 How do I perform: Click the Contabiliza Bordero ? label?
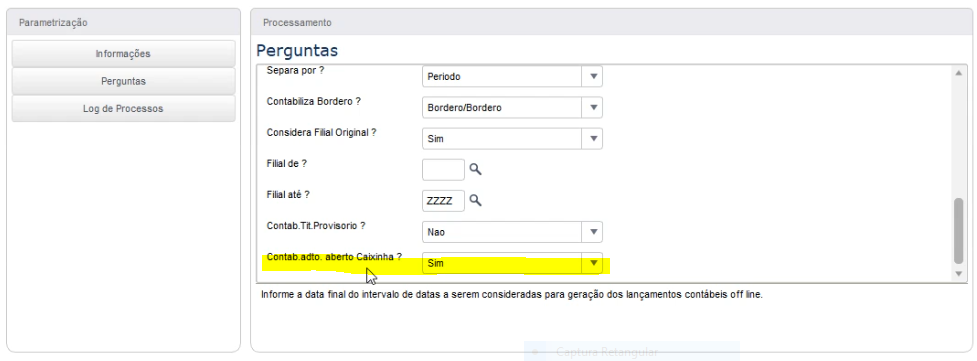[x=313, y=101]
